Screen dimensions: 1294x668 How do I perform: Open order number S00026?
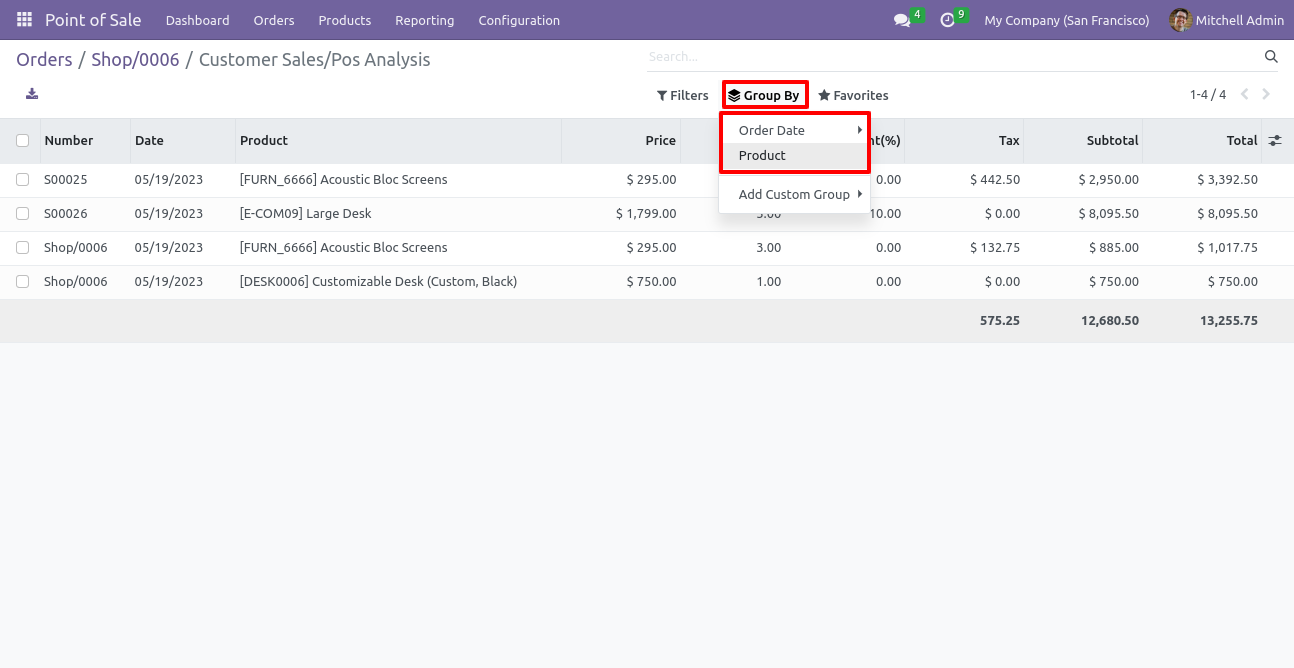[x=66, y=214]
